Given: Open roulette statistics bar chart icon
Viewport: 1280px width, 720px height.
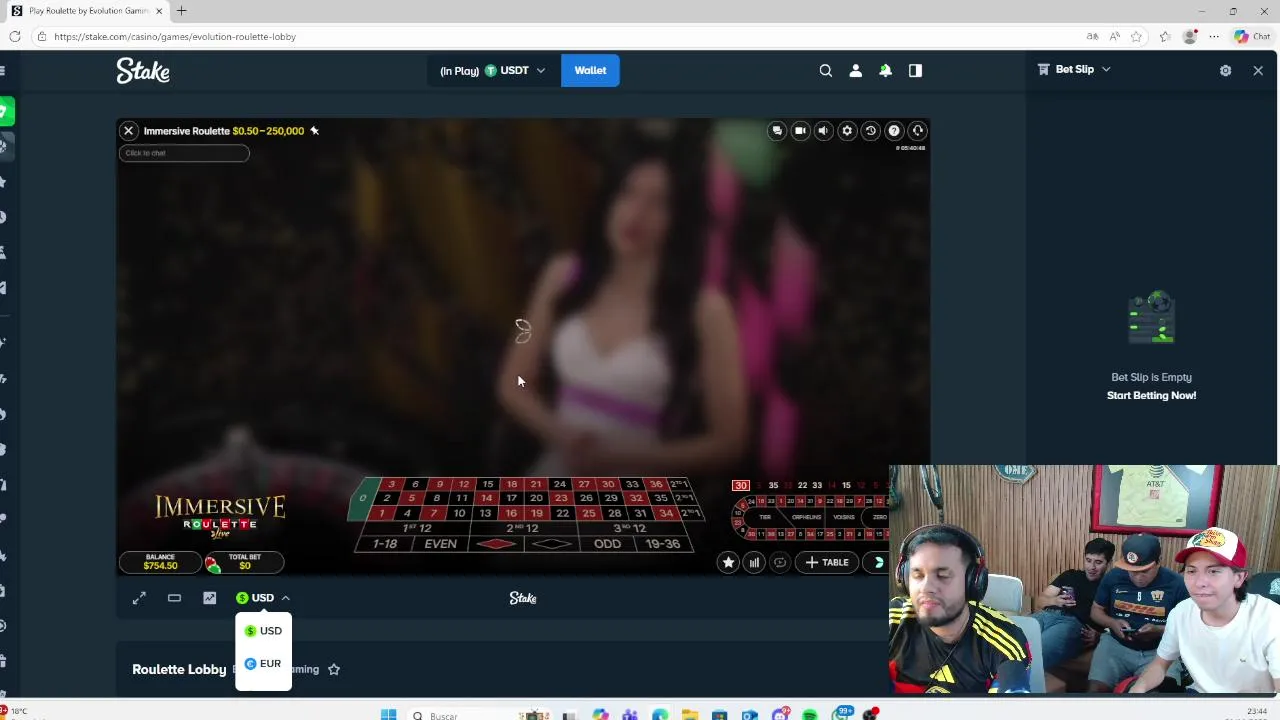Looking at the screenshot, I should point(754,562).
